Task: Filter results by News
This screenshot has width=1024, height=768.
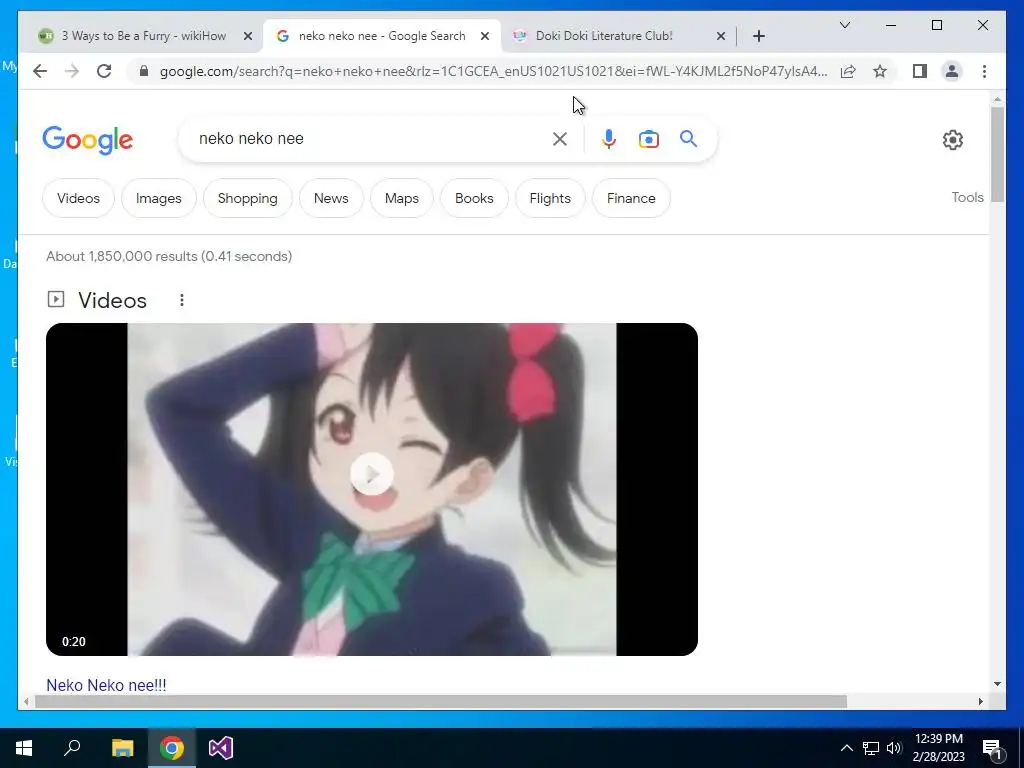Action: pos(331,198)
